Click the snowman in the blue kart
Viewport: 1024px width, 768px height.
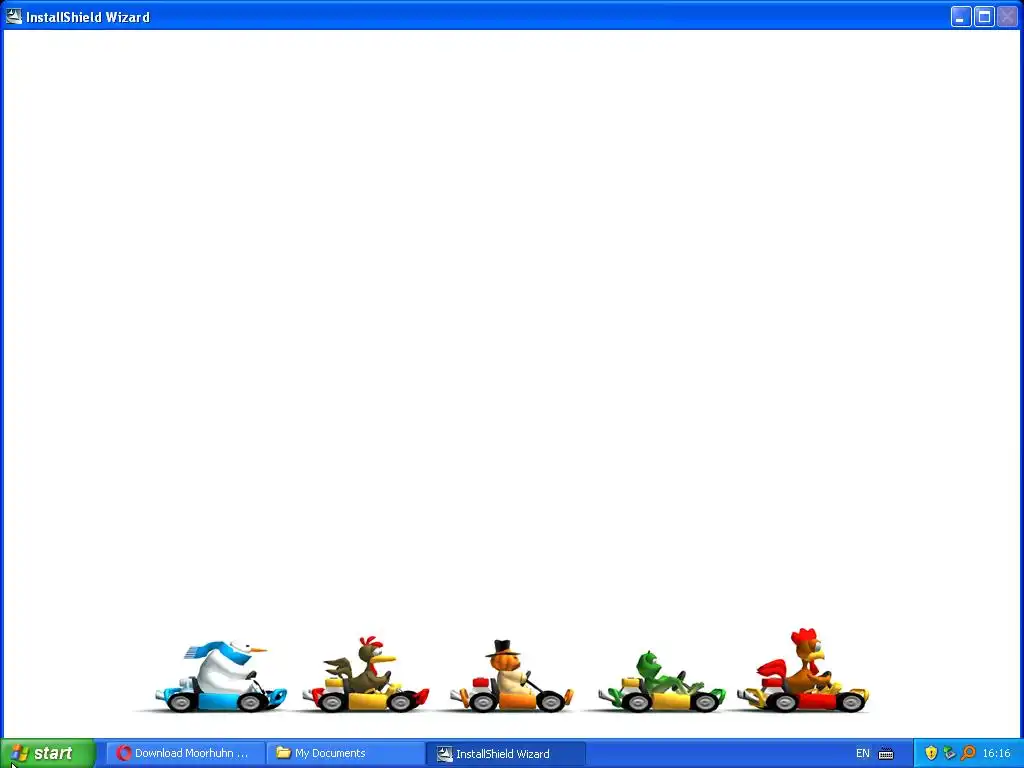pyautogui.click(x=221, y=677)
